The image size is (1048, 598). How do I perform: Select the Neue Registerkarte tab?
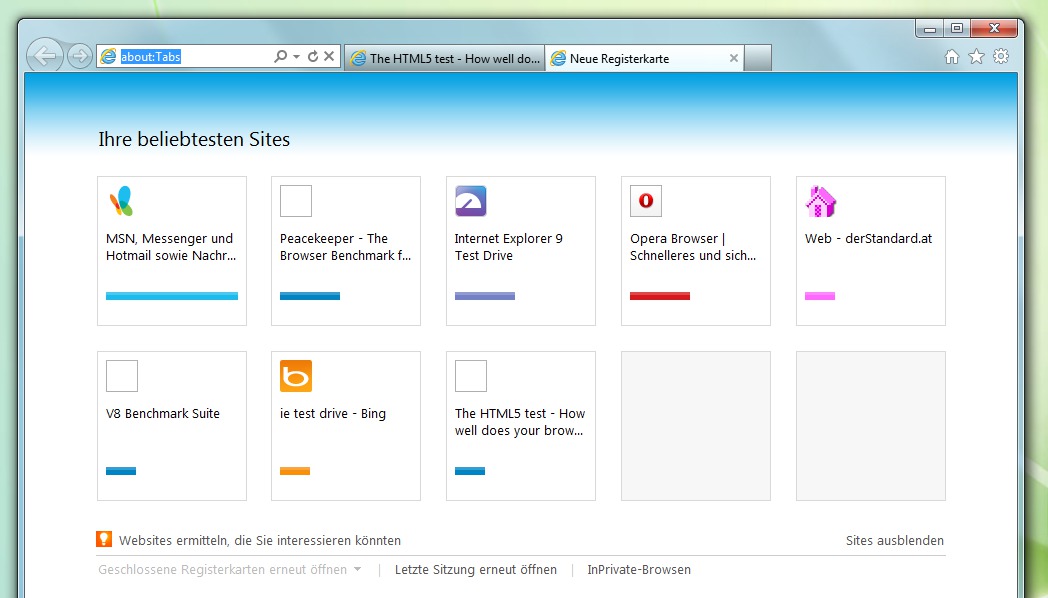[x=644, y=58]
